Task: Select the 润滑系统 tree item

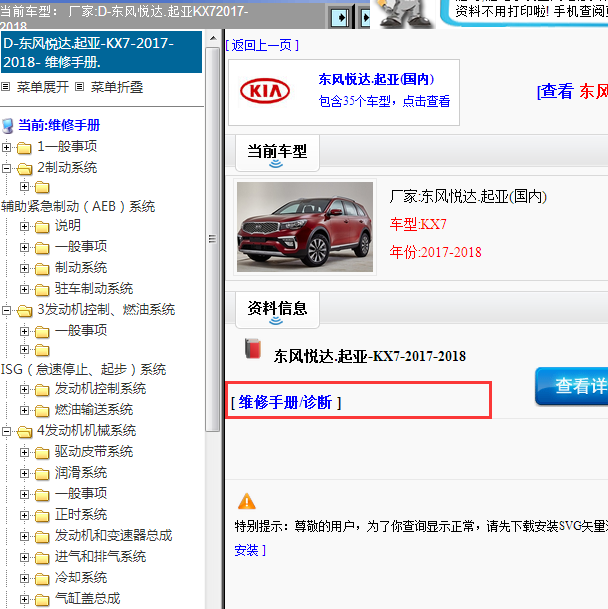Action: 81,473
